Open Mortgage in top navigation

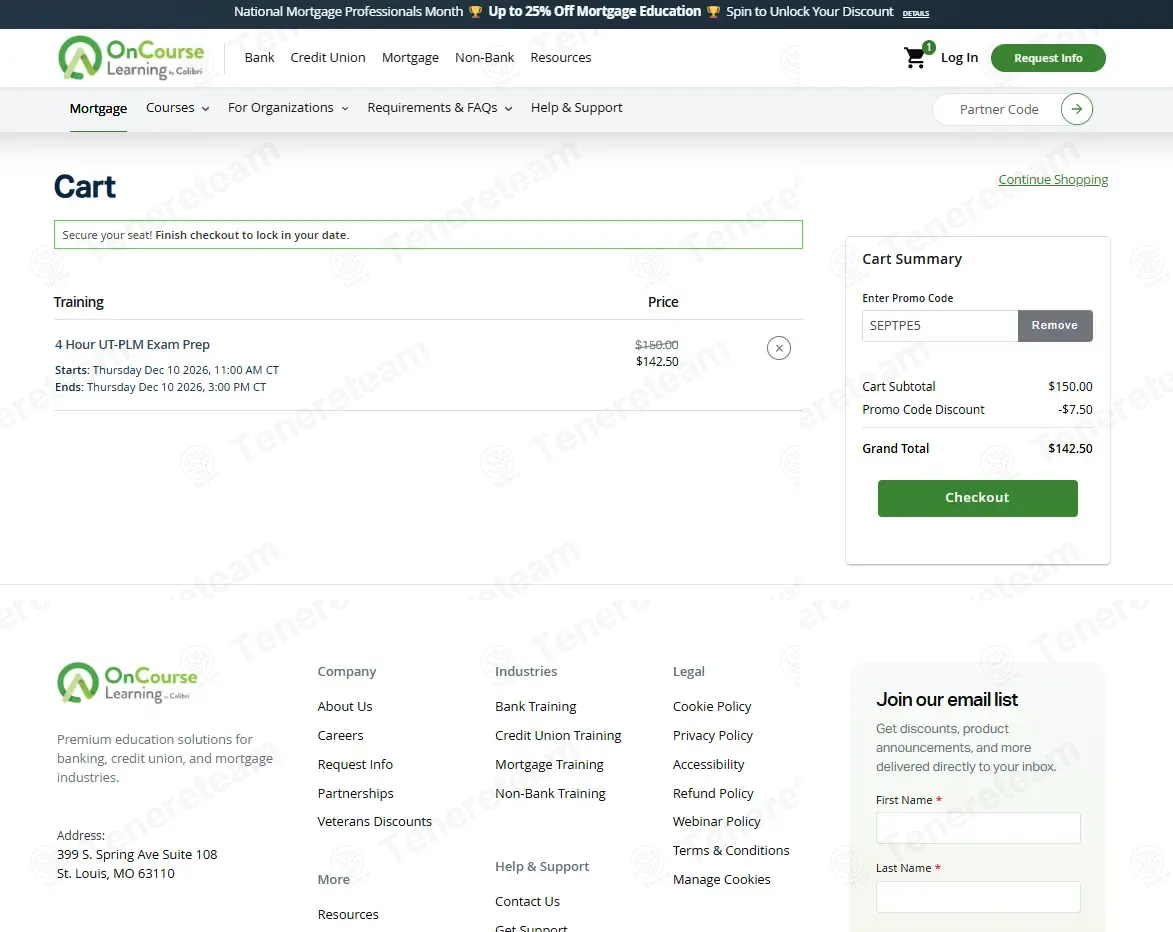click(x=410, y=58)
